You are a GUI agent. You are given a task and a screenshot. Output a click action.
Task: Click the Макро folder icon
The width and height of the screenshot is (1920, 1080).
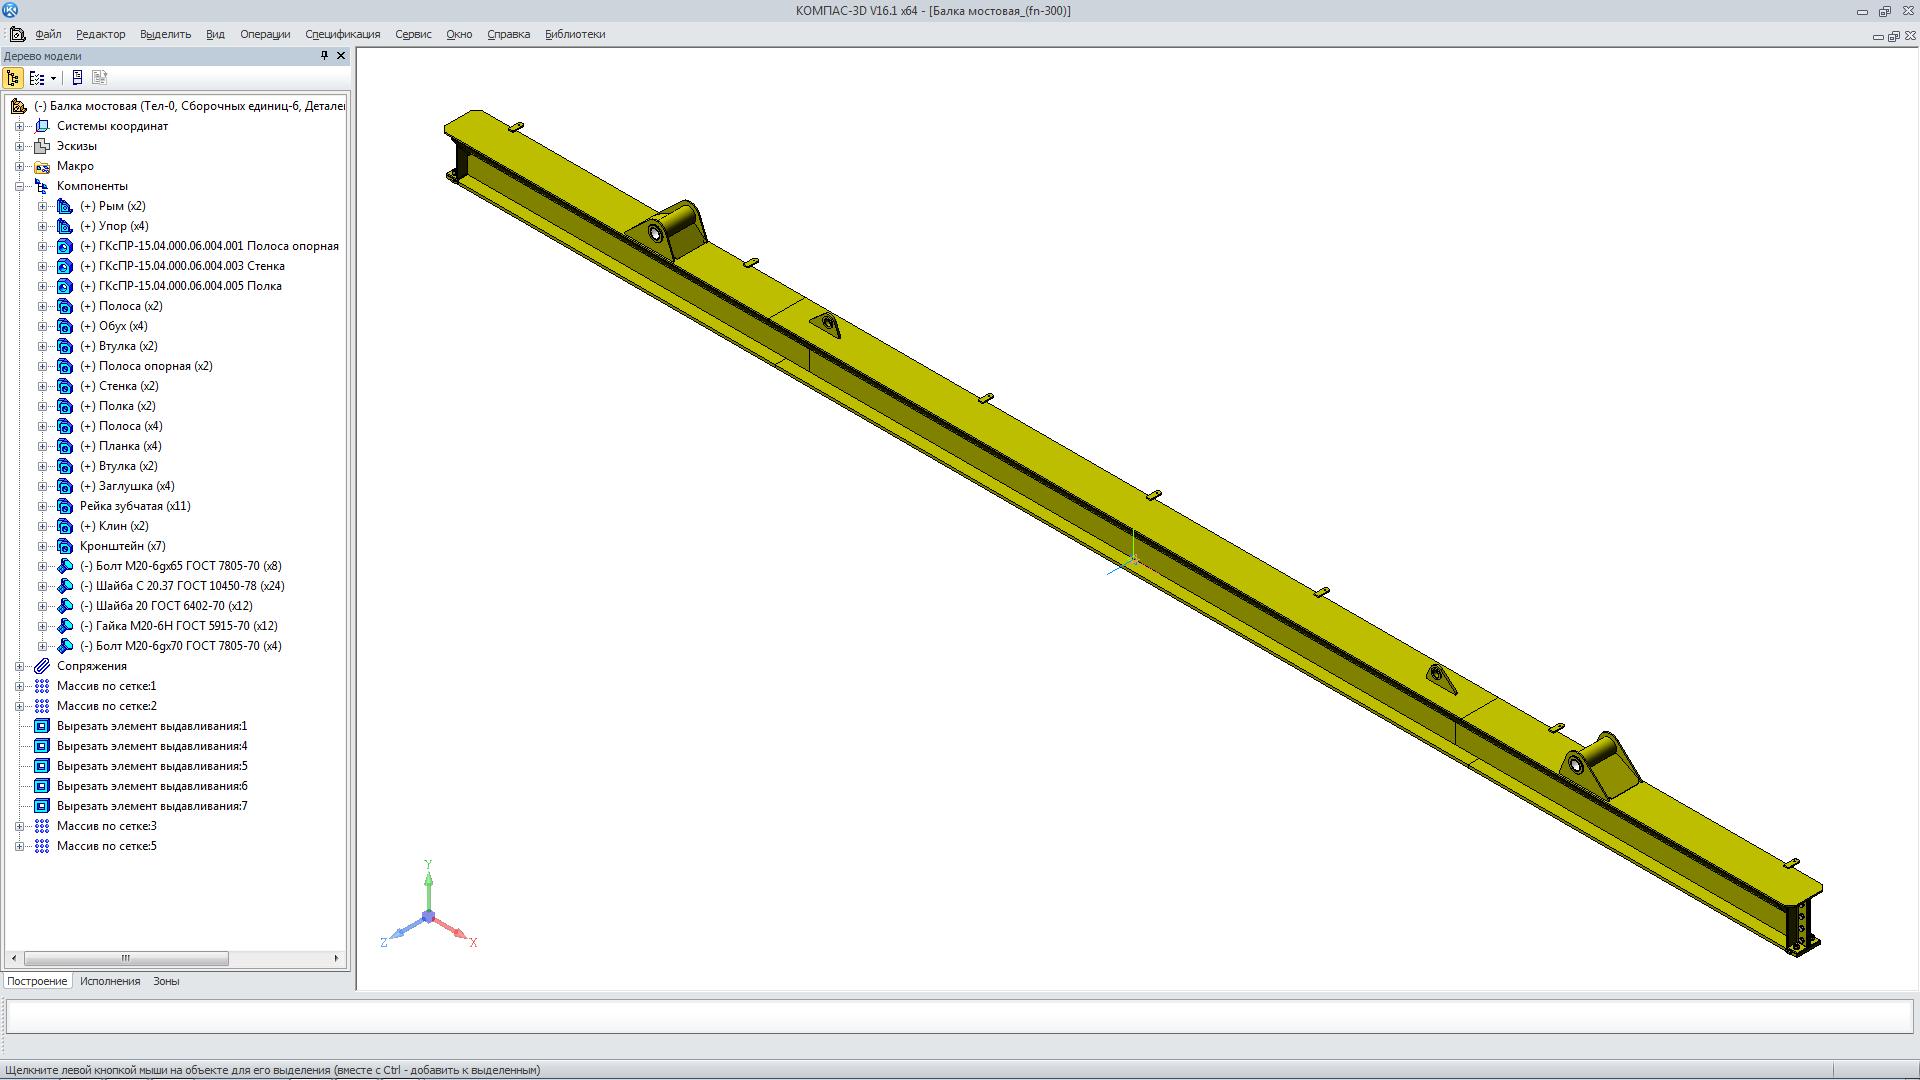coord(42,166)
